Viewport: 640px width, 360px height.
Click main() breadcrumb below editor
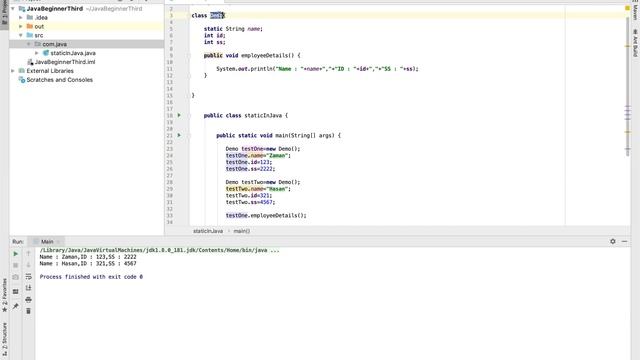click(241, 231)
